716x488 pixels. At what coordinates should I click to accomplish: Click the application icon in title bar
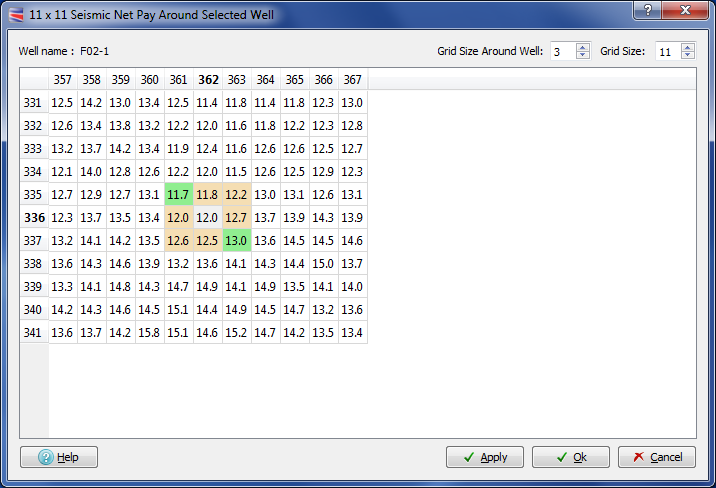tap(14, 15)
